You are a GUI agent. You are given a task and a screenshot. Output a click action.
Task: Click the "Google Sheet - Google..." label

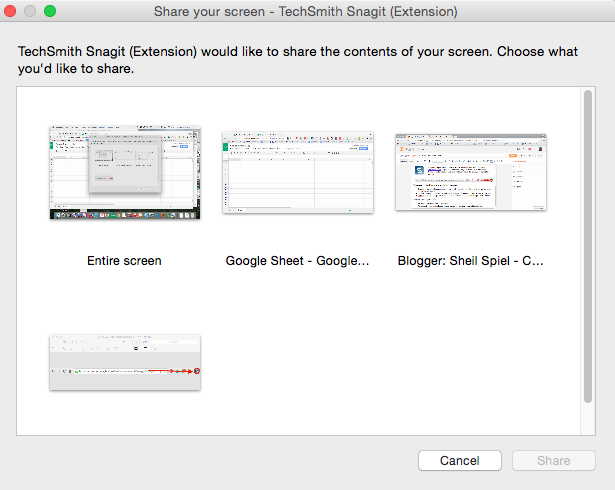tap(298, 261)
